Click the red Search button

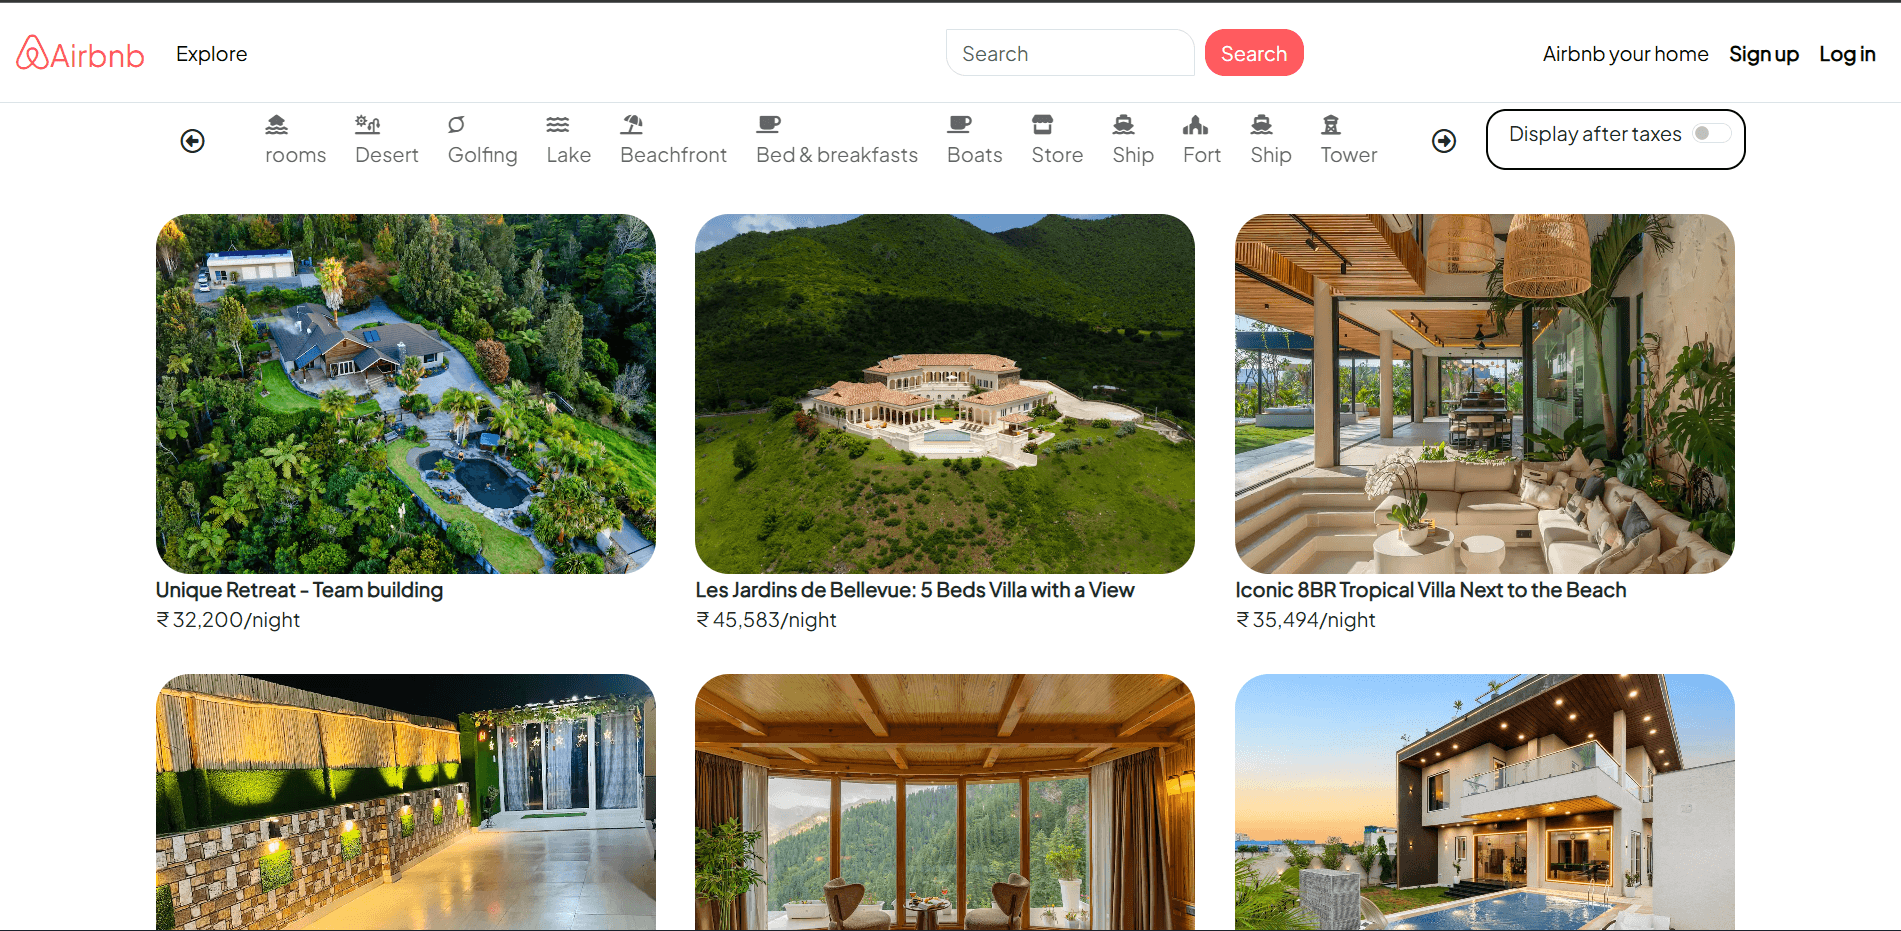[1254, 53]
